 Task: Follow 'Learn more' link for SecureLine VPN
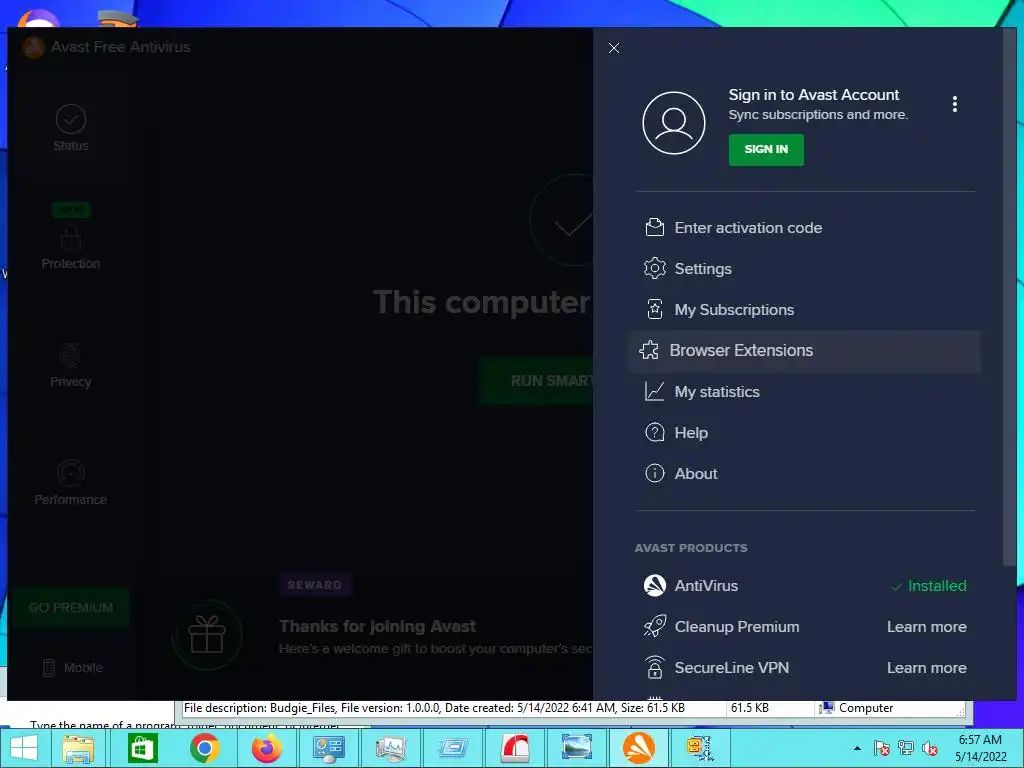(926, 668)
